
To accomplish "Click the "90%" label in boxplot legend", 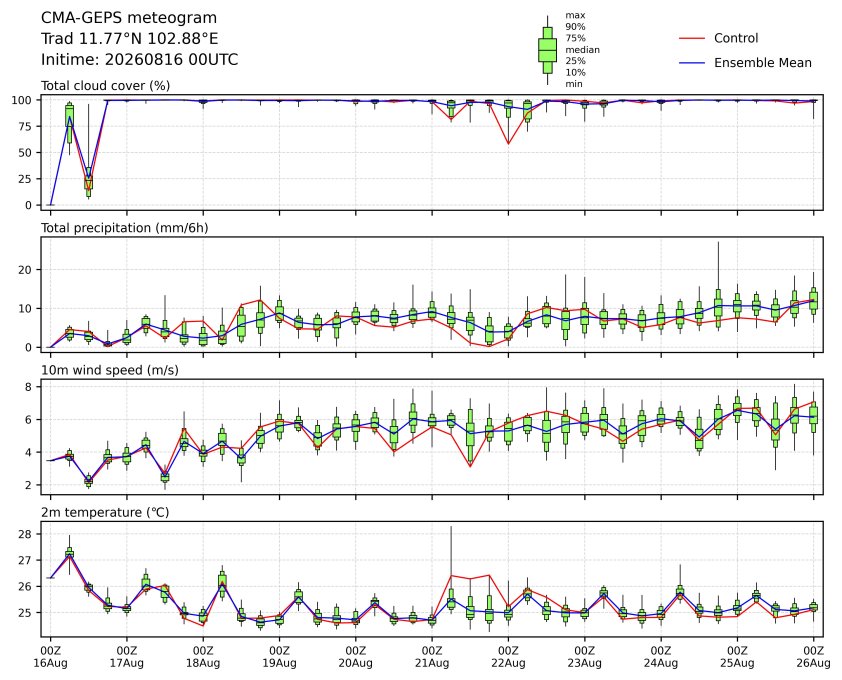I will click(575, 27).
